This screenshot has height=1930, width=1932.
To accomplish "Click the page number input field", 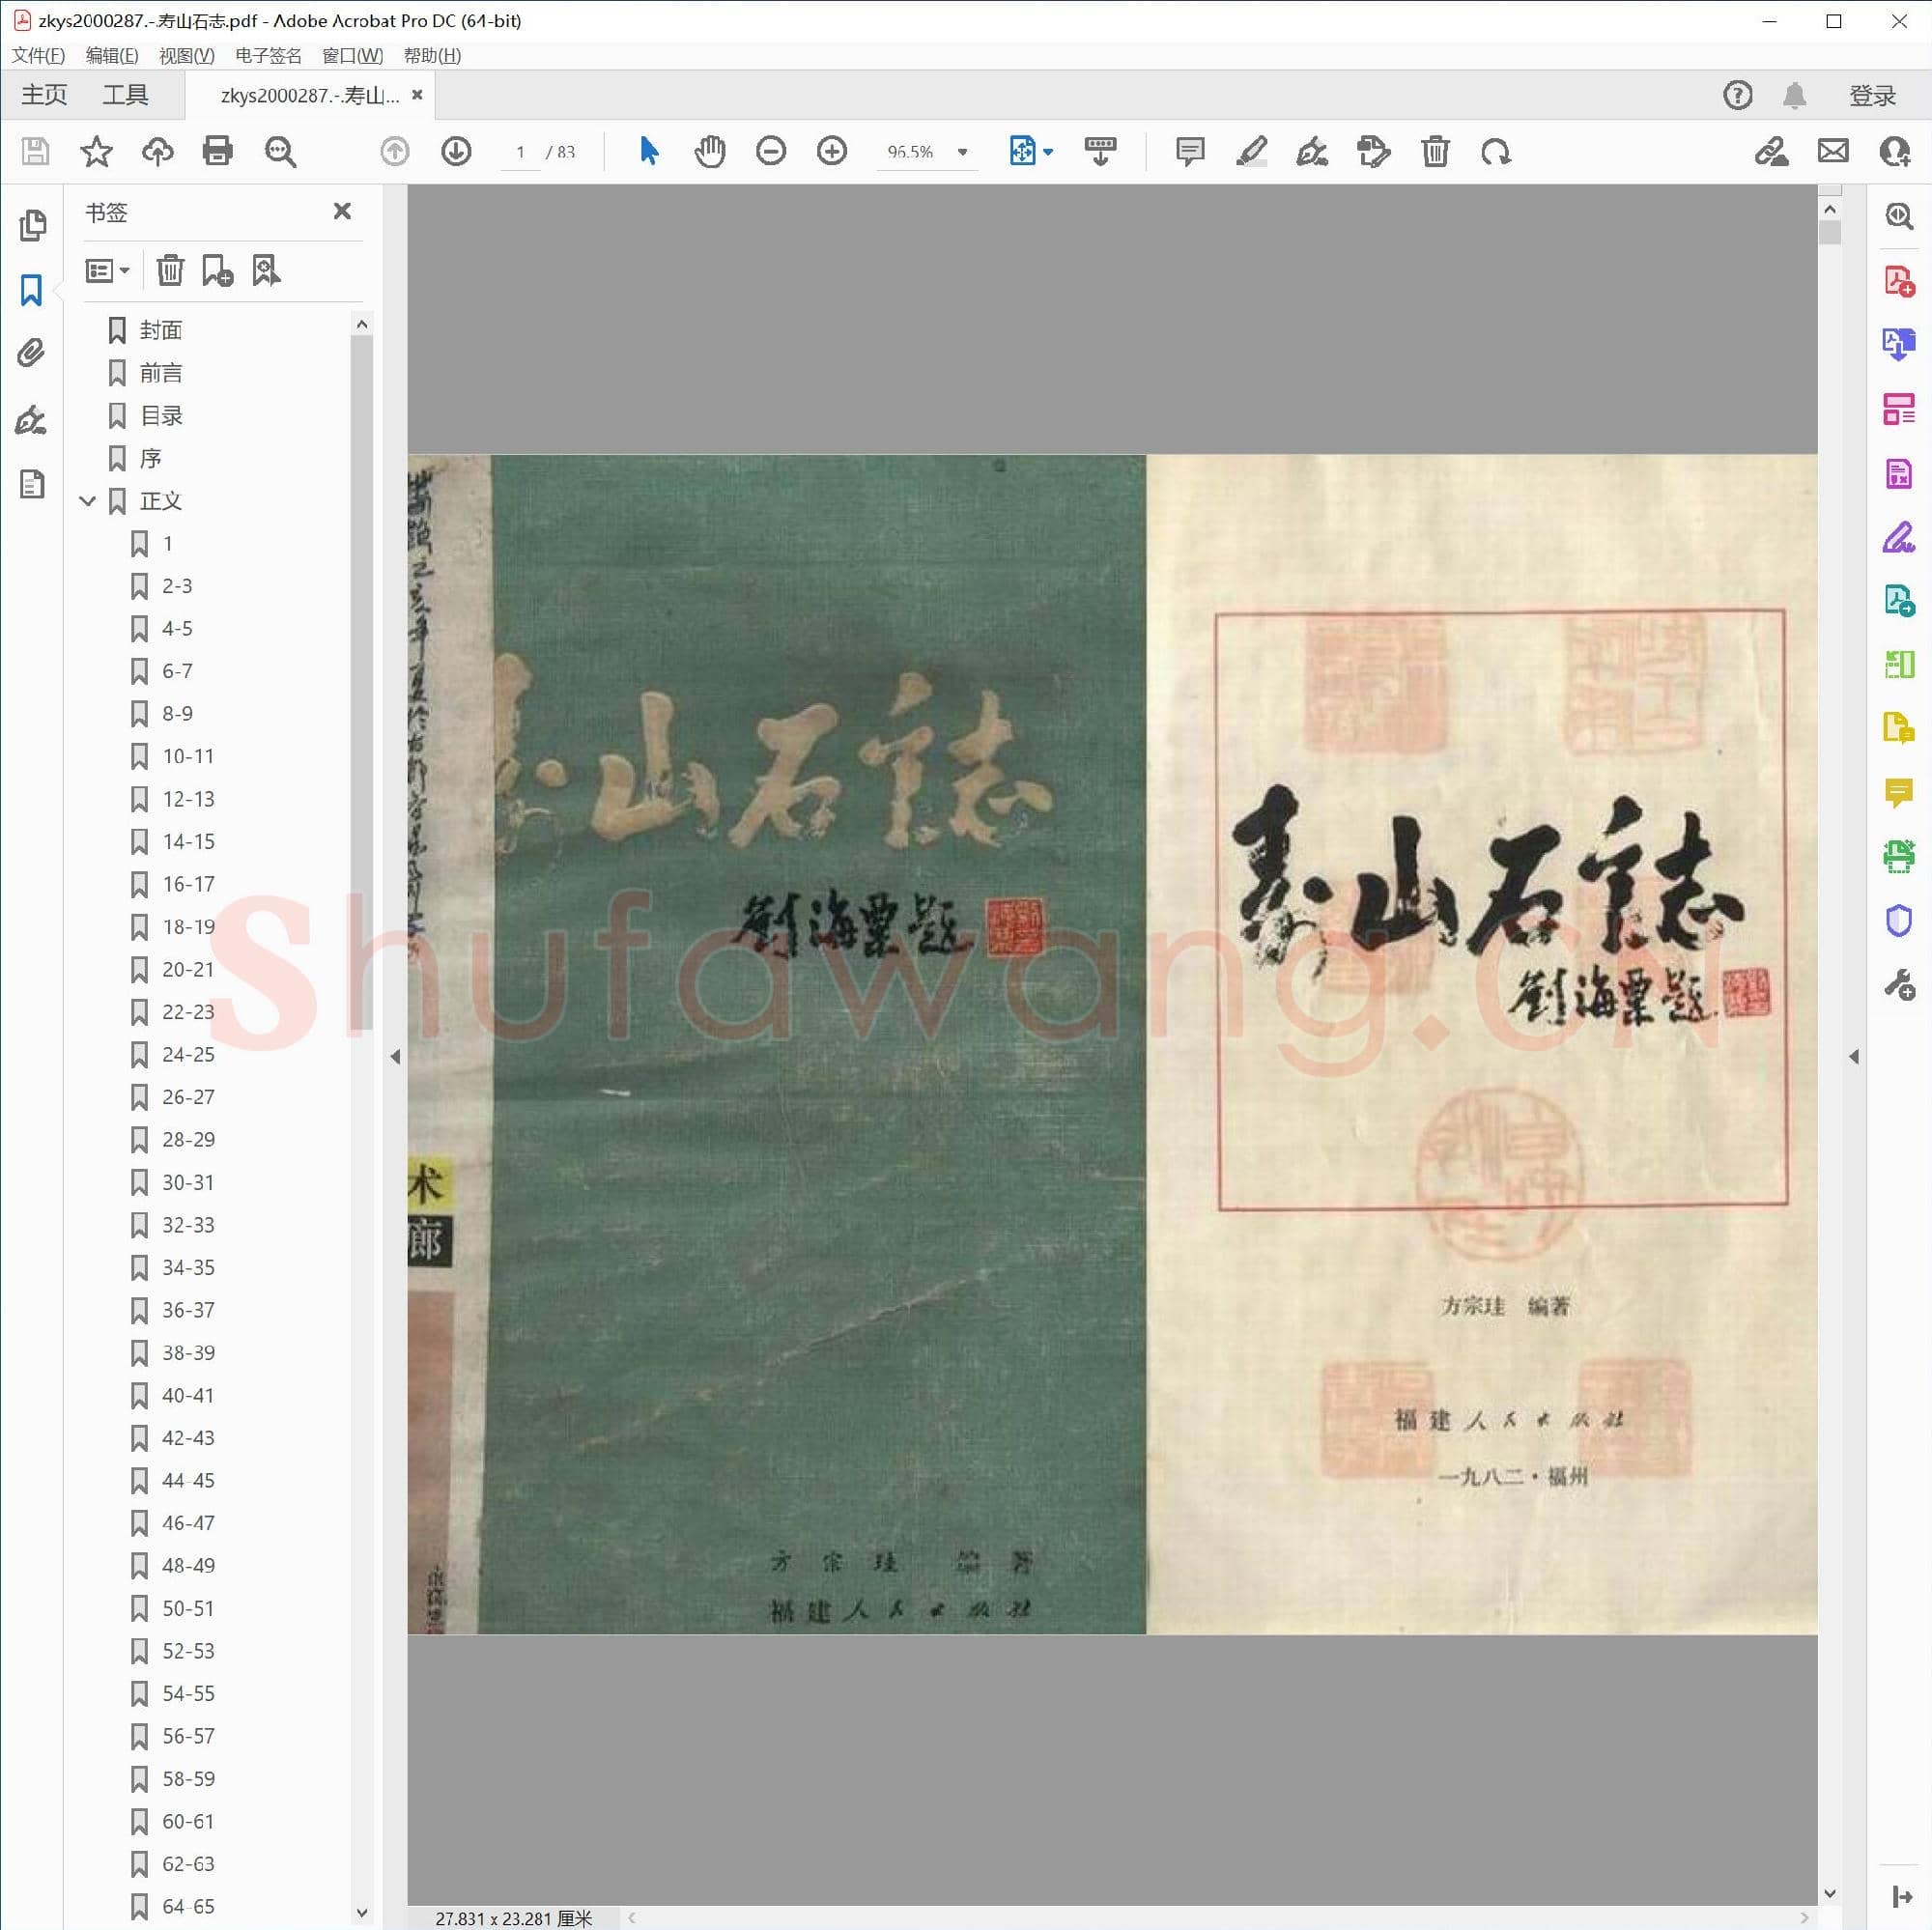I will pos(519,152).
